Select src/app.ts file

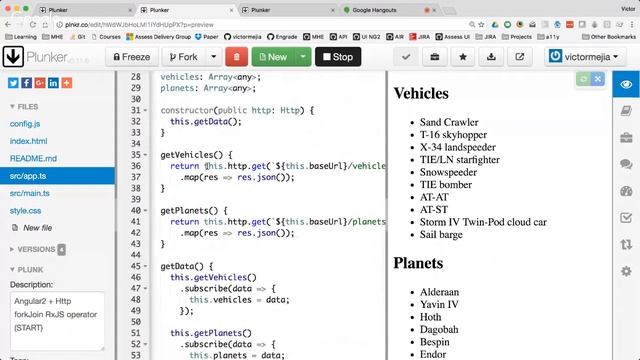[x=57, y=176]
